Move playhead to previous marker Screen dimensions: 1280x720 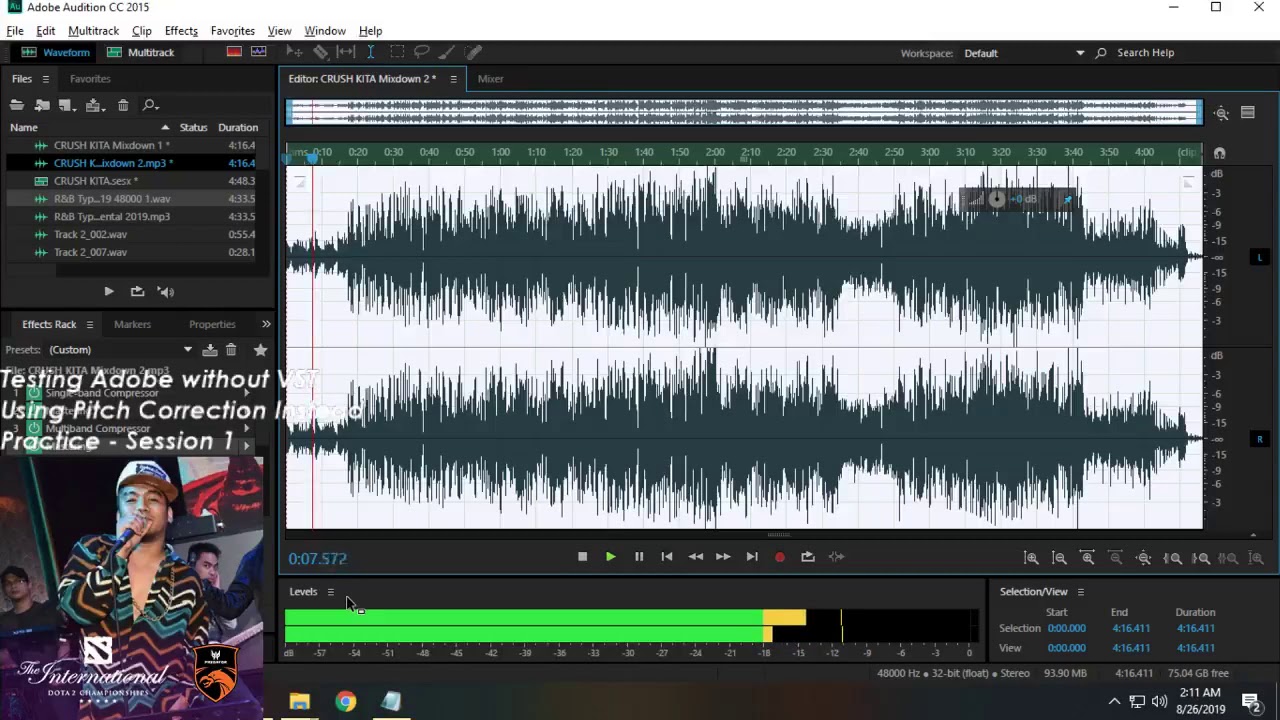click(667, 557)
